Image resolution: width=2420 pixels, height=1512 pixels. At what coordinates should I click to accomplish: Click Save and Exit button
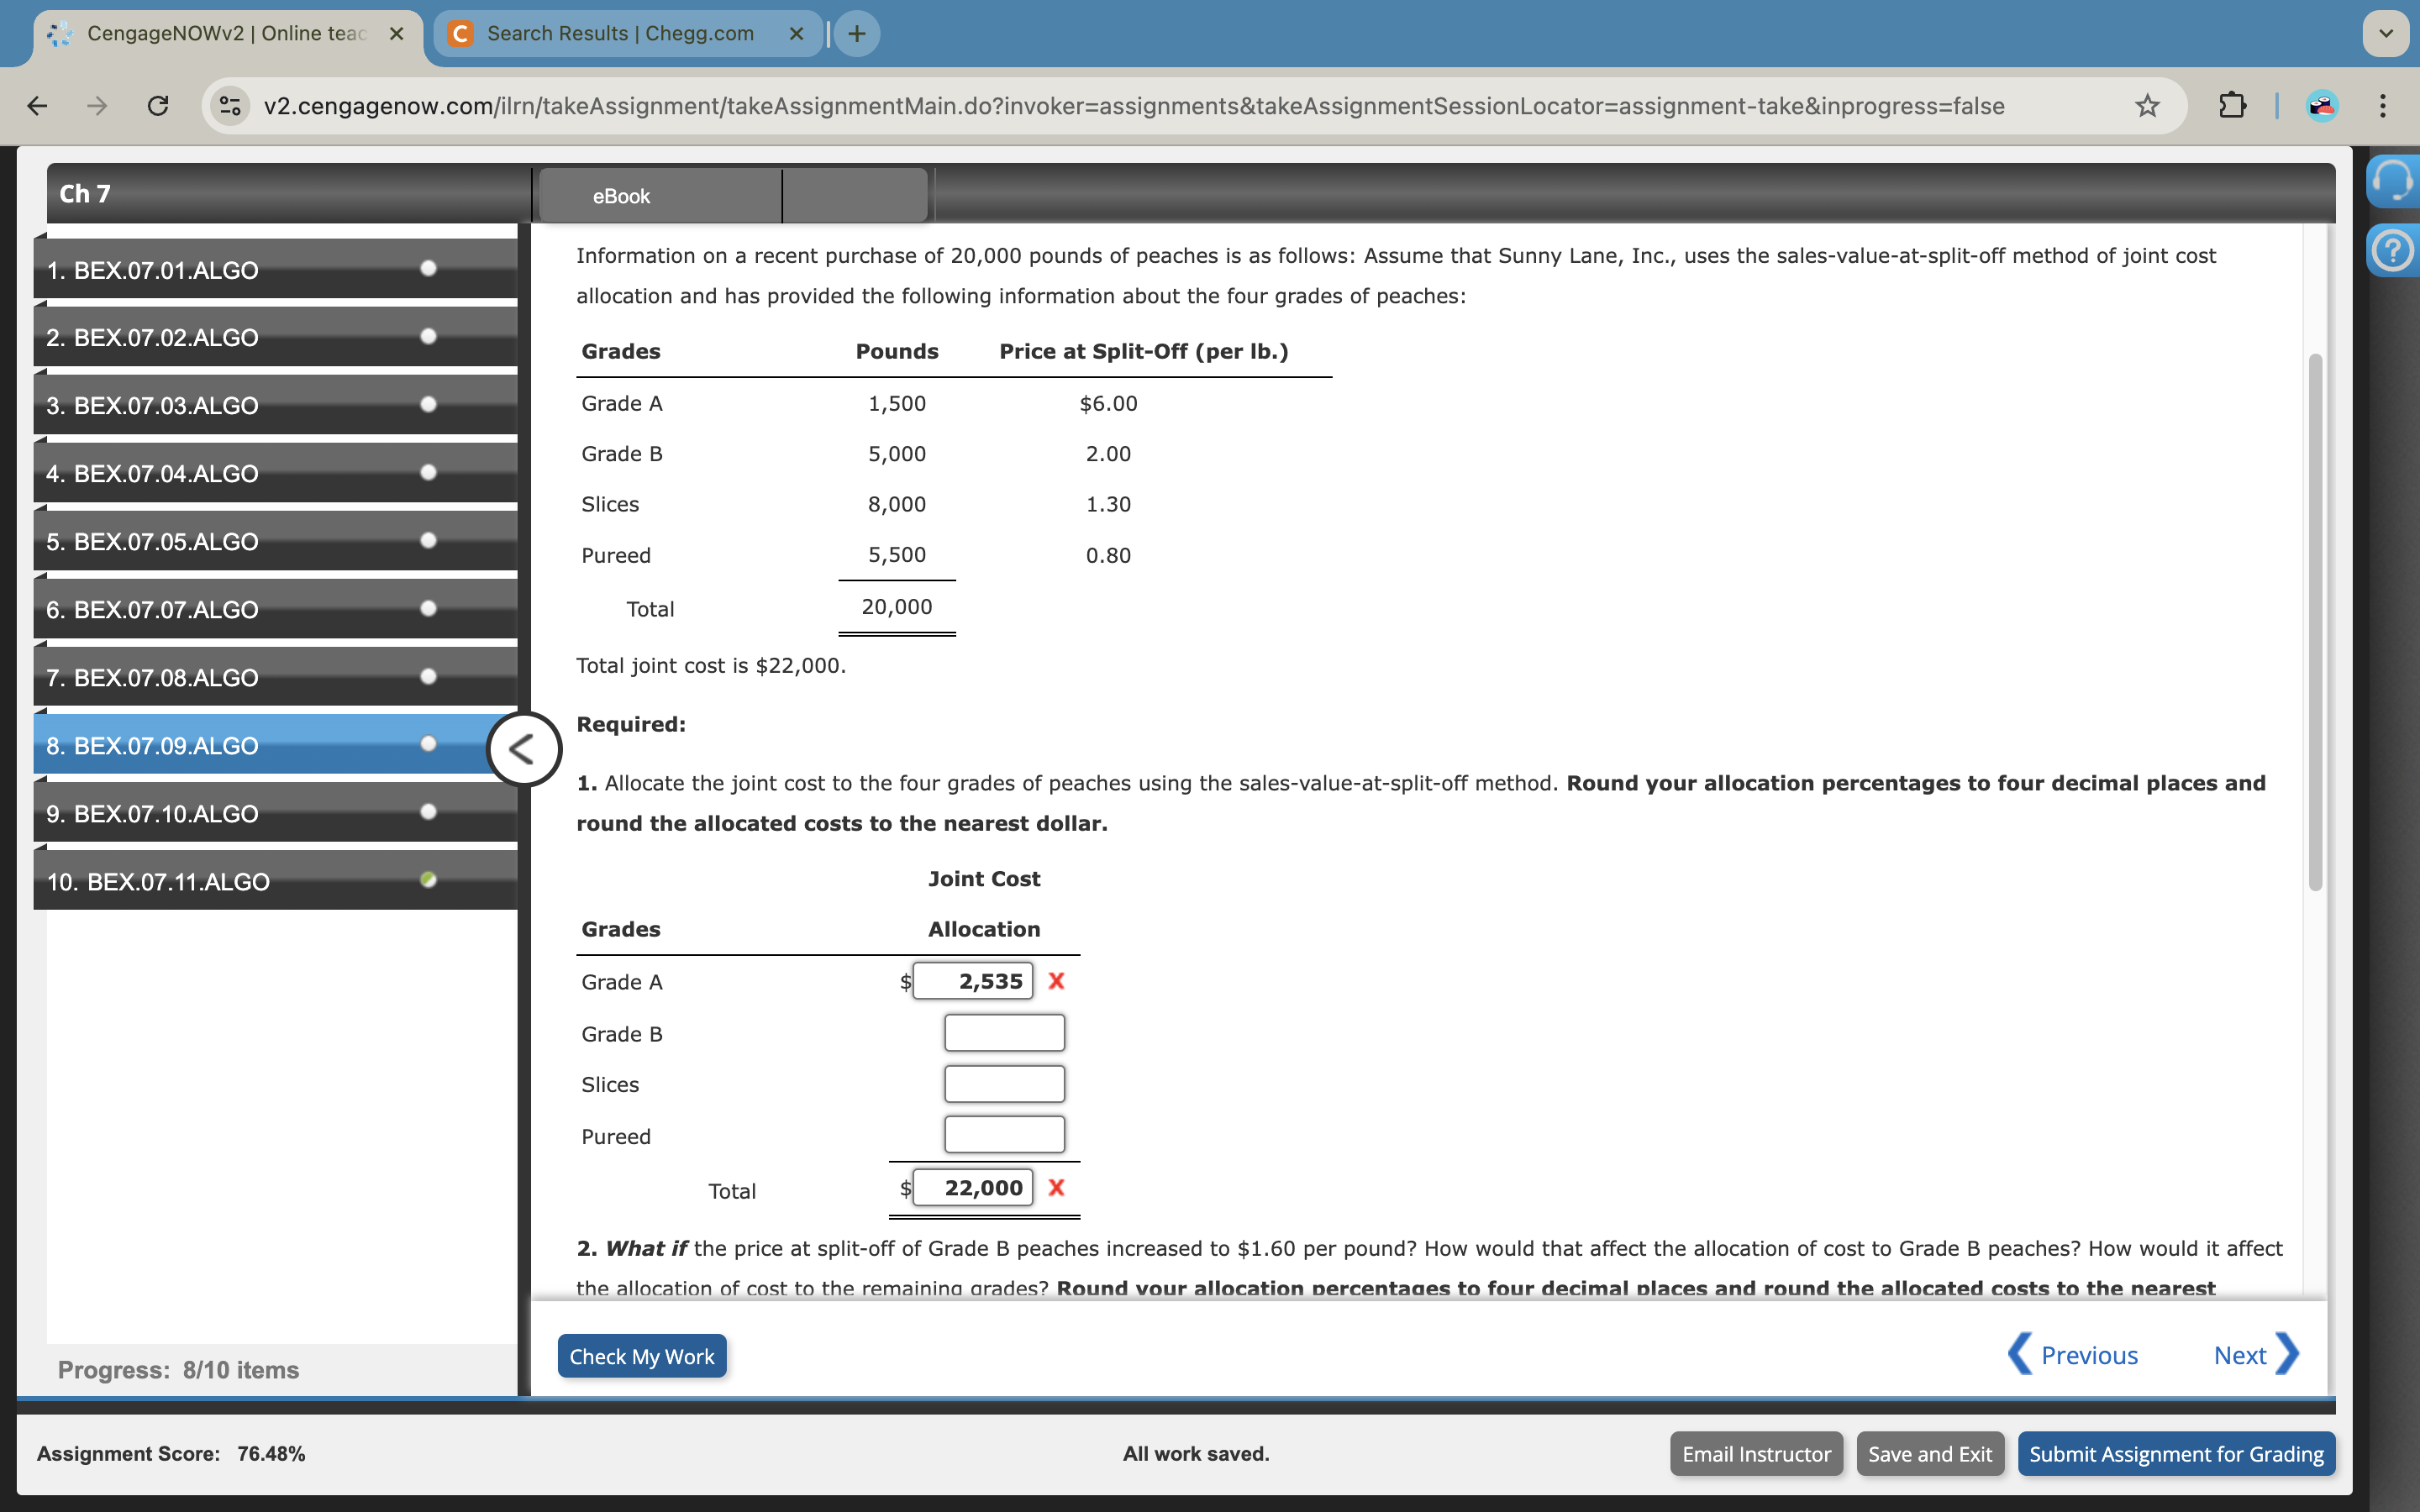pos(1930,1452)
